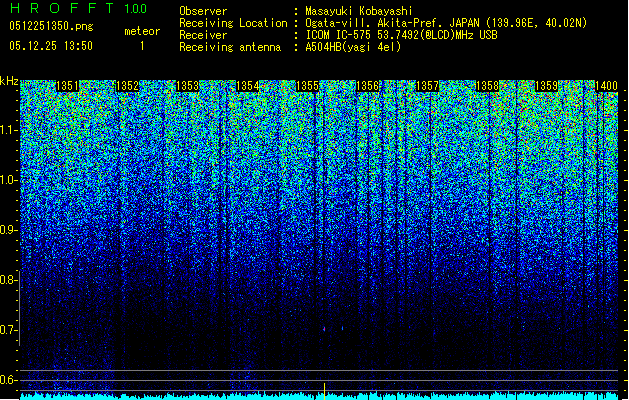Viewport: 629px width, 400px height.
Task: Click the 1353 time marker
Action: pos(187,86)
